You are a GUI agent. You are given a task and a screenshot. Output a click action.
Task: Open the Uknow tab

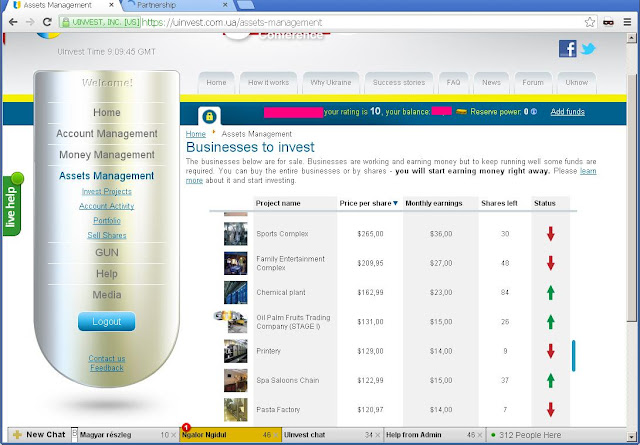tap(577, 82)
